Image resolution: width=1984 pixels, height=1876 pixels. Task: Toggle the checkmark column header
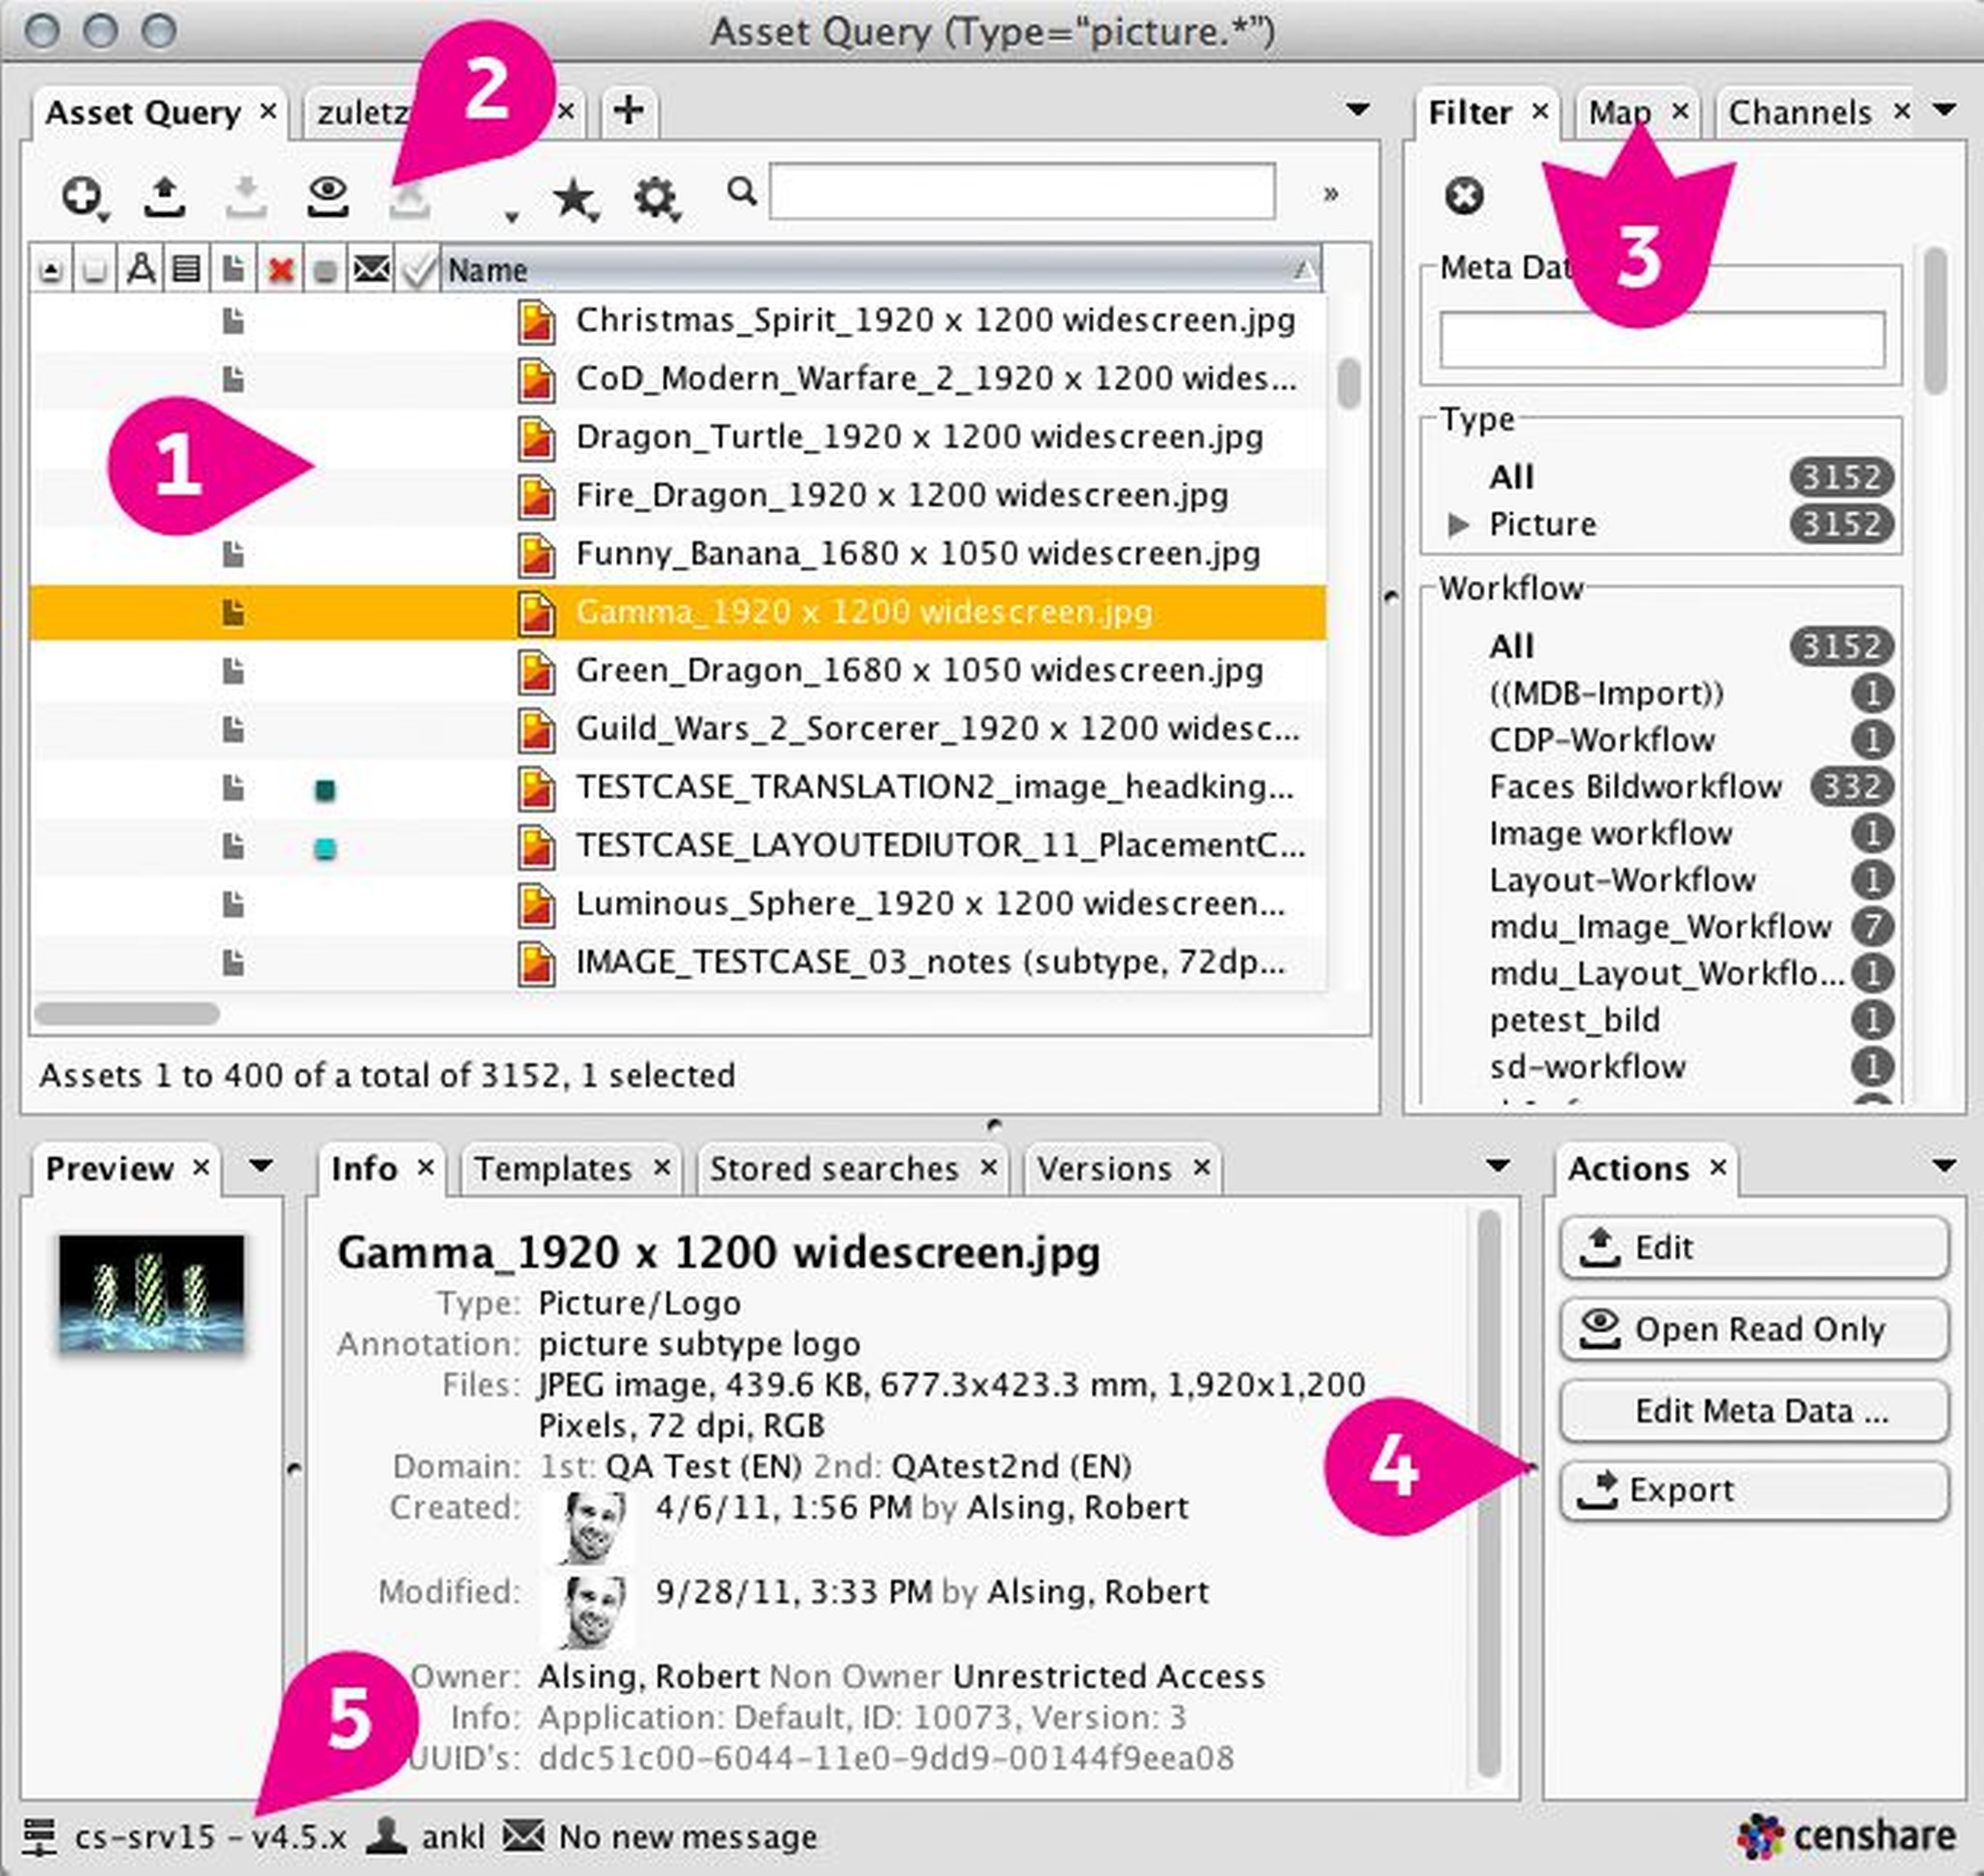[x=418, y=270]
